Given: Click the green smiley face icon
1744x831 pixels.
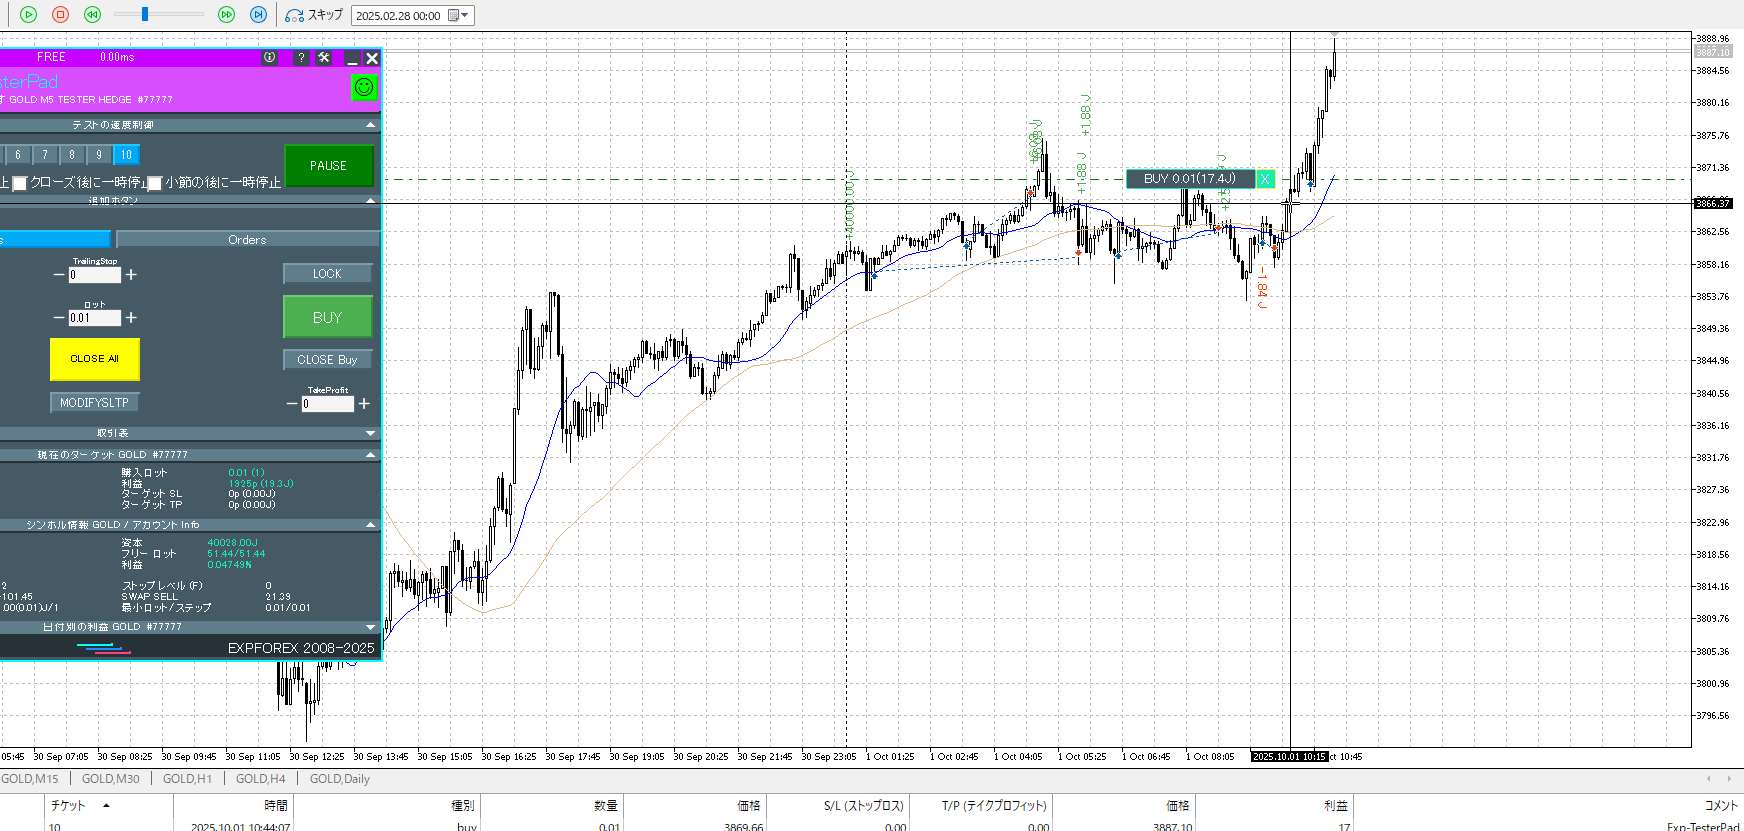Looking at the screenshot, I should 364,87.
